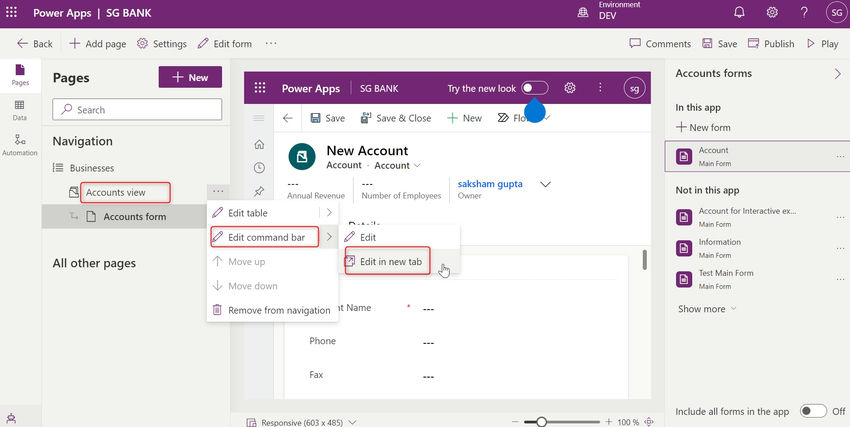Click the Fax field value
The height and width of the screenshot is (427, 850).
point(428,377)
